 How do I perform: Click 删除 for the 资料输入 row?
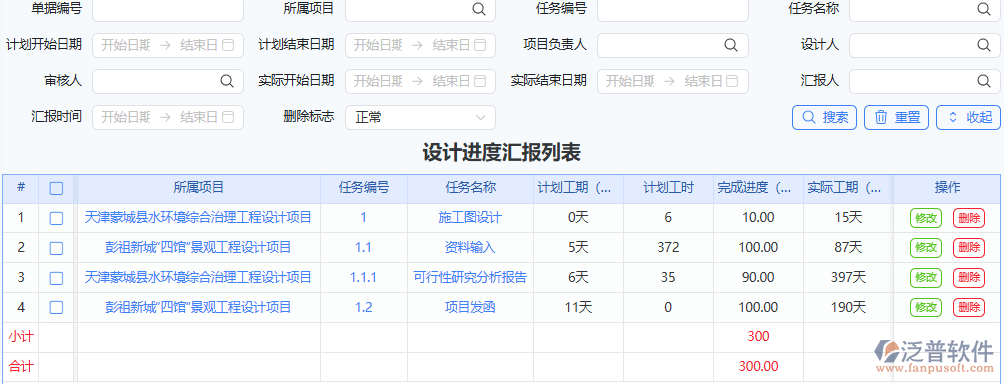click(x=969, y=248)
